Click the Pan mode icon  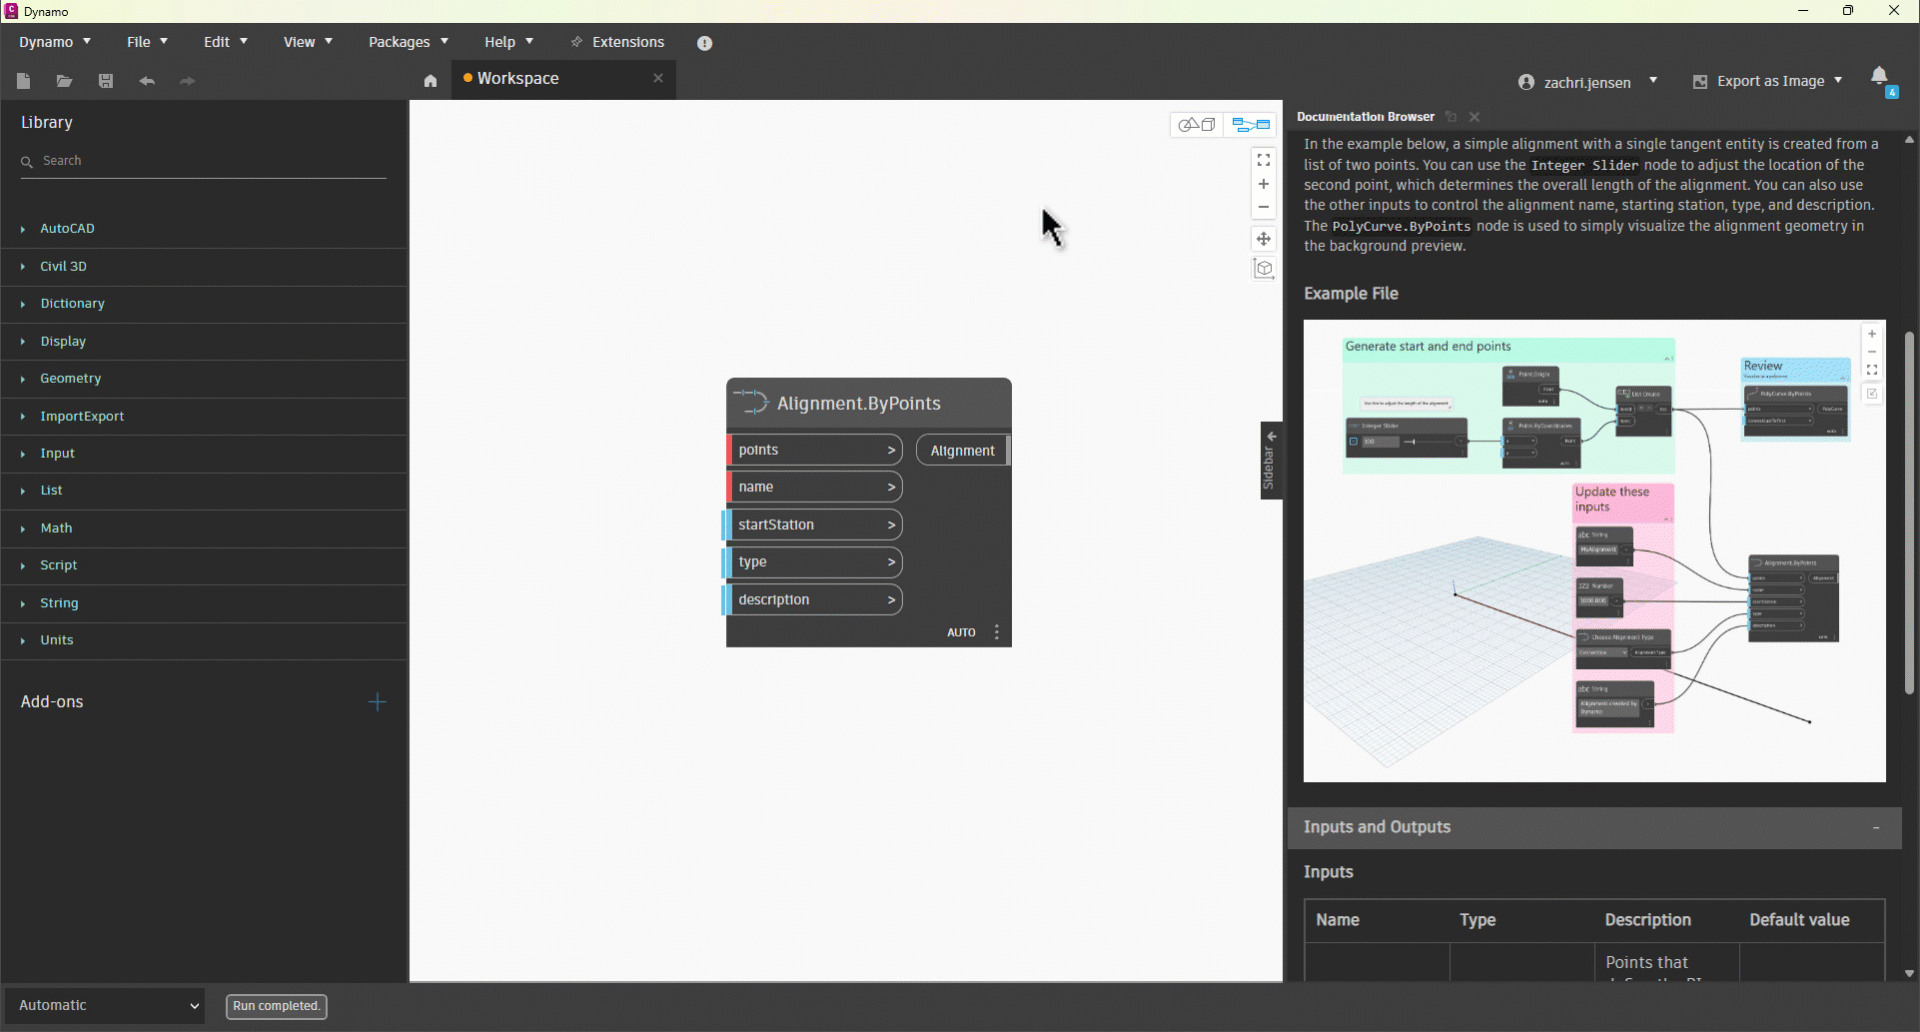[1264, 239]
